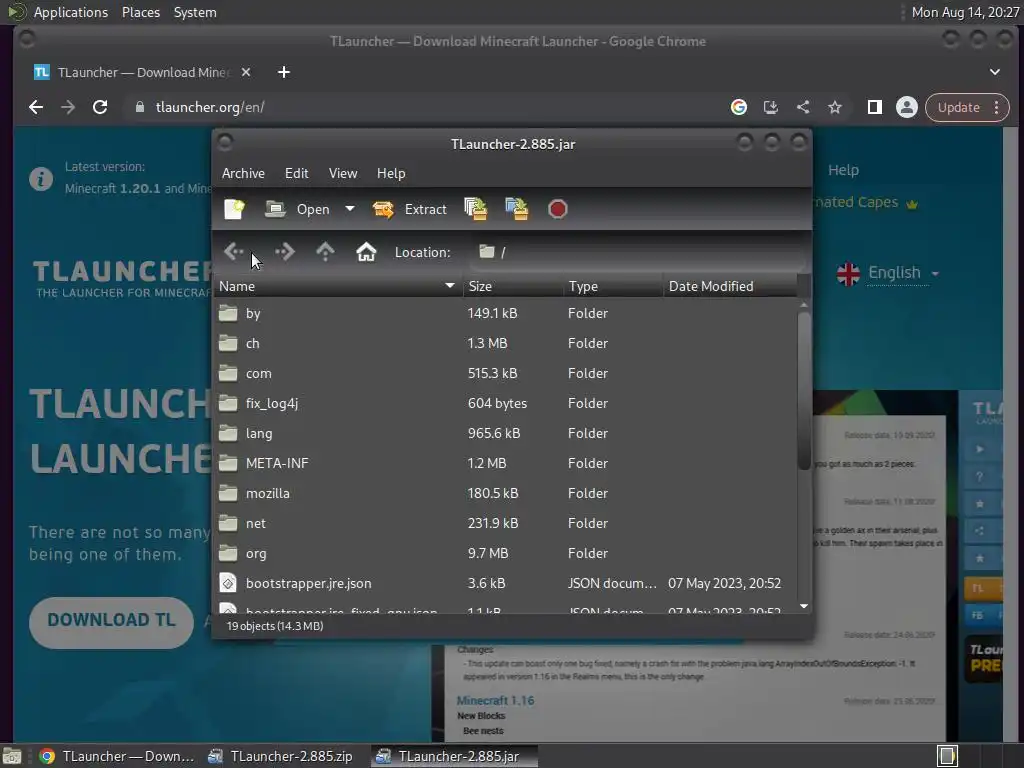The image size is (1024, 768).
Task: Expand the Open recent archives dropdown arrow
Action: pos(350,209)
